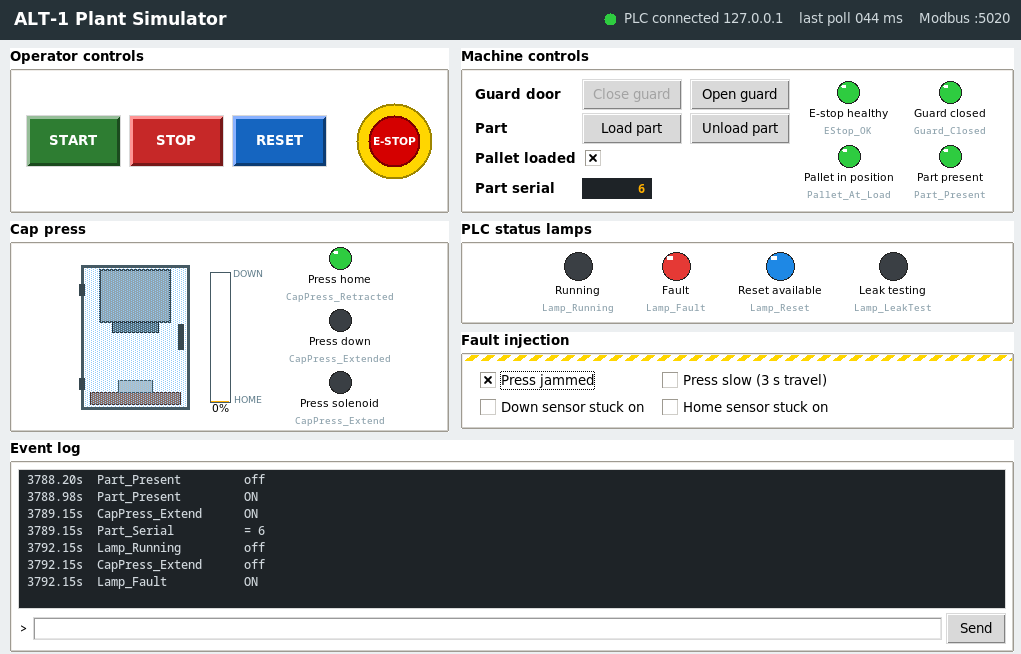Click the 3788.98s Part_Present ON log line
The image size is (1021, 654).
[x=143, y=497]
